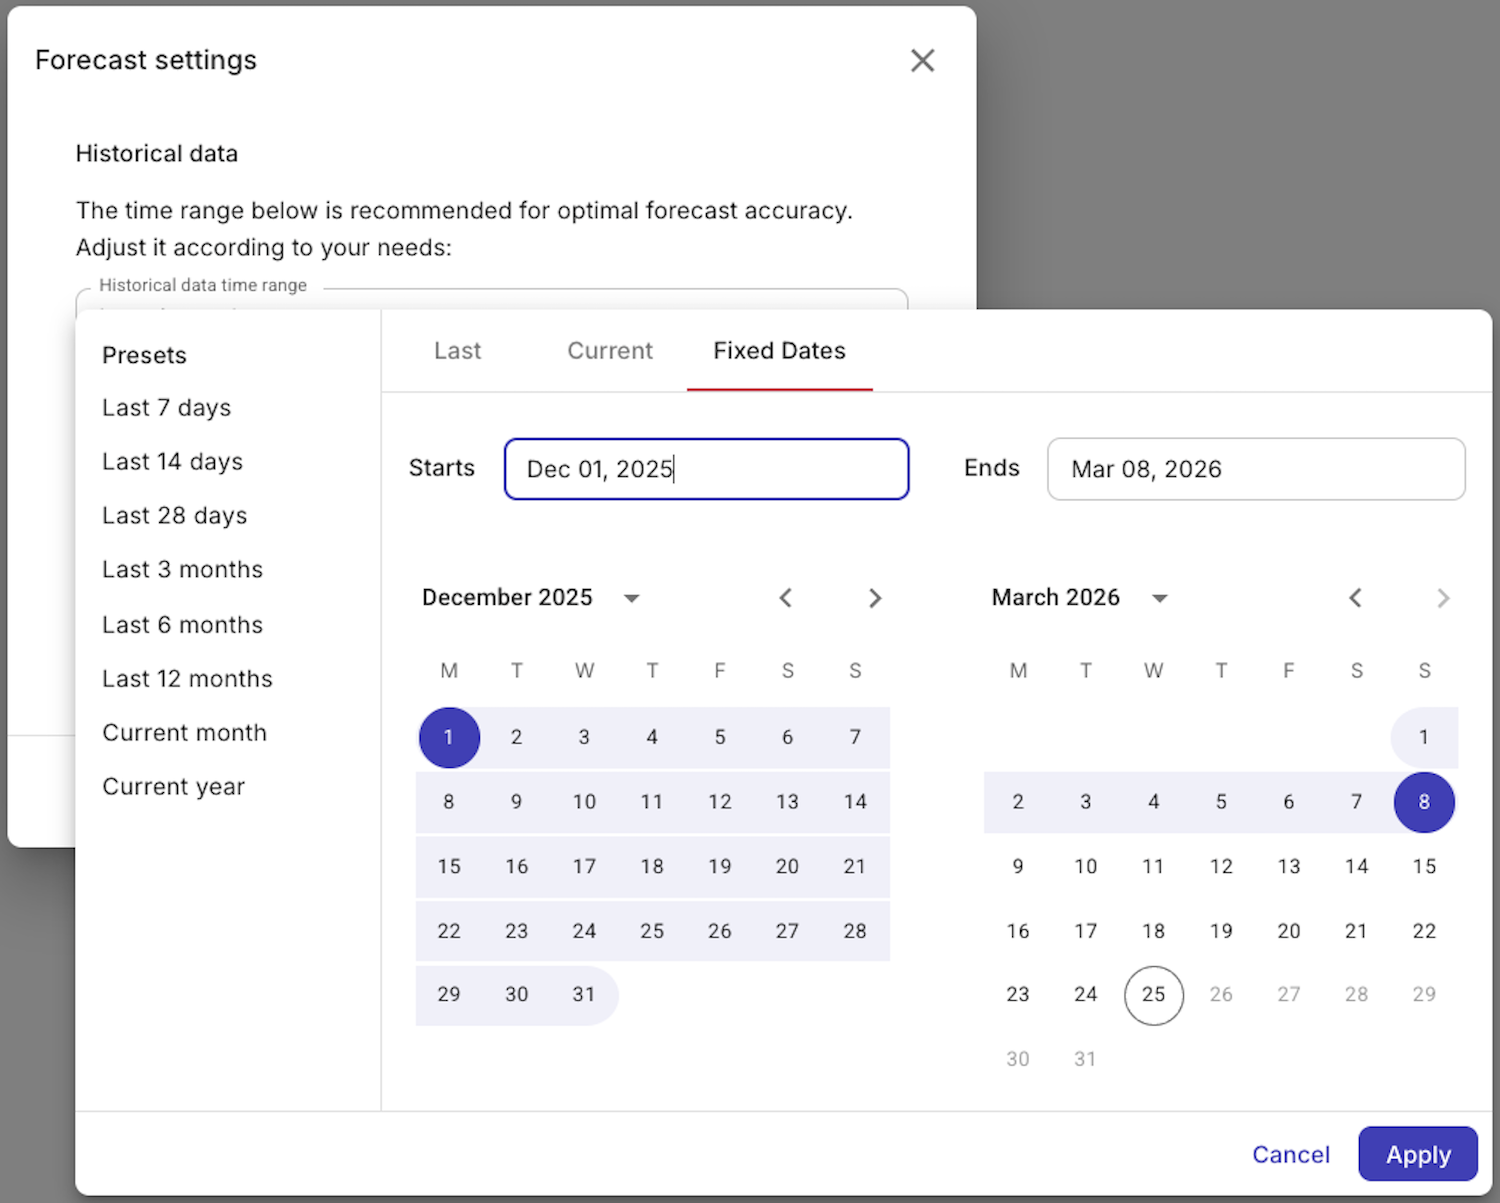
Task: Go to previous month on March calendar
Action: tap(1355, 597)
